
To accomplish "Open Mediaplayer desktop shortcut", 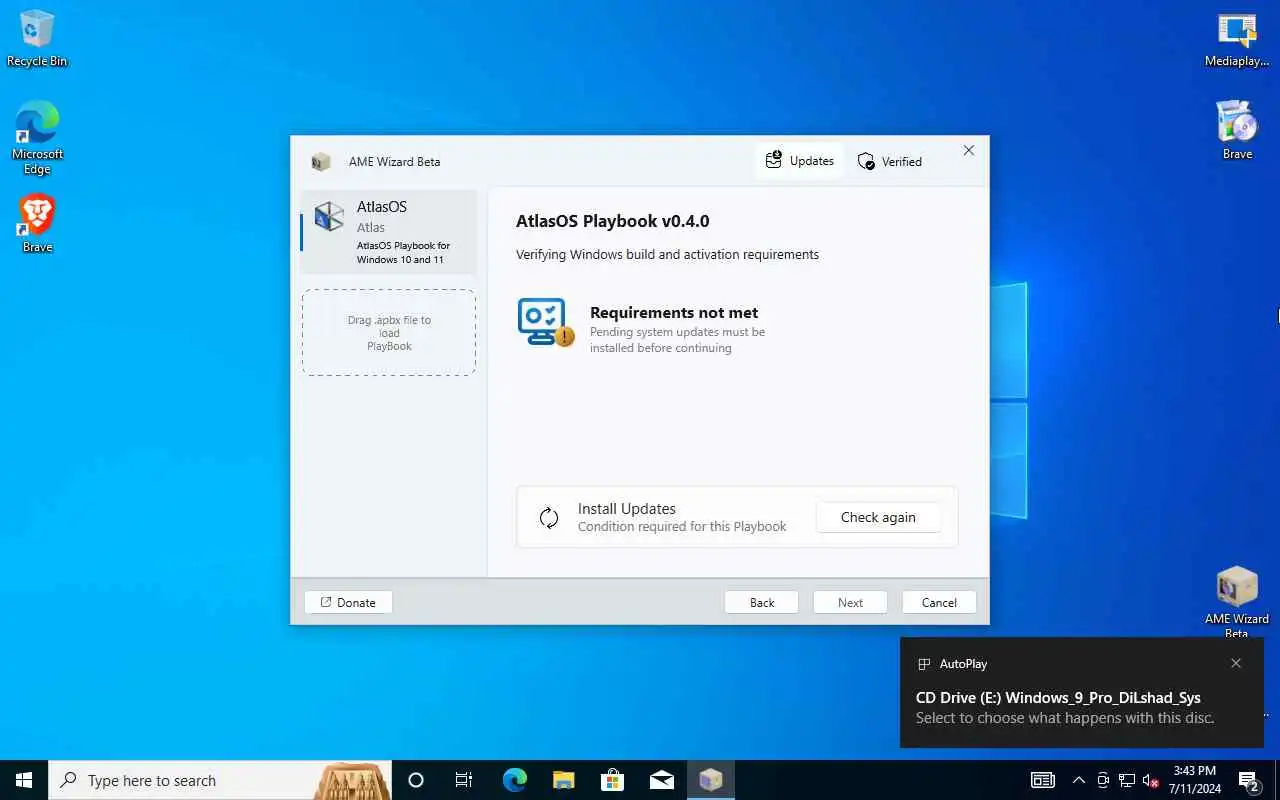I will 1237,40.
